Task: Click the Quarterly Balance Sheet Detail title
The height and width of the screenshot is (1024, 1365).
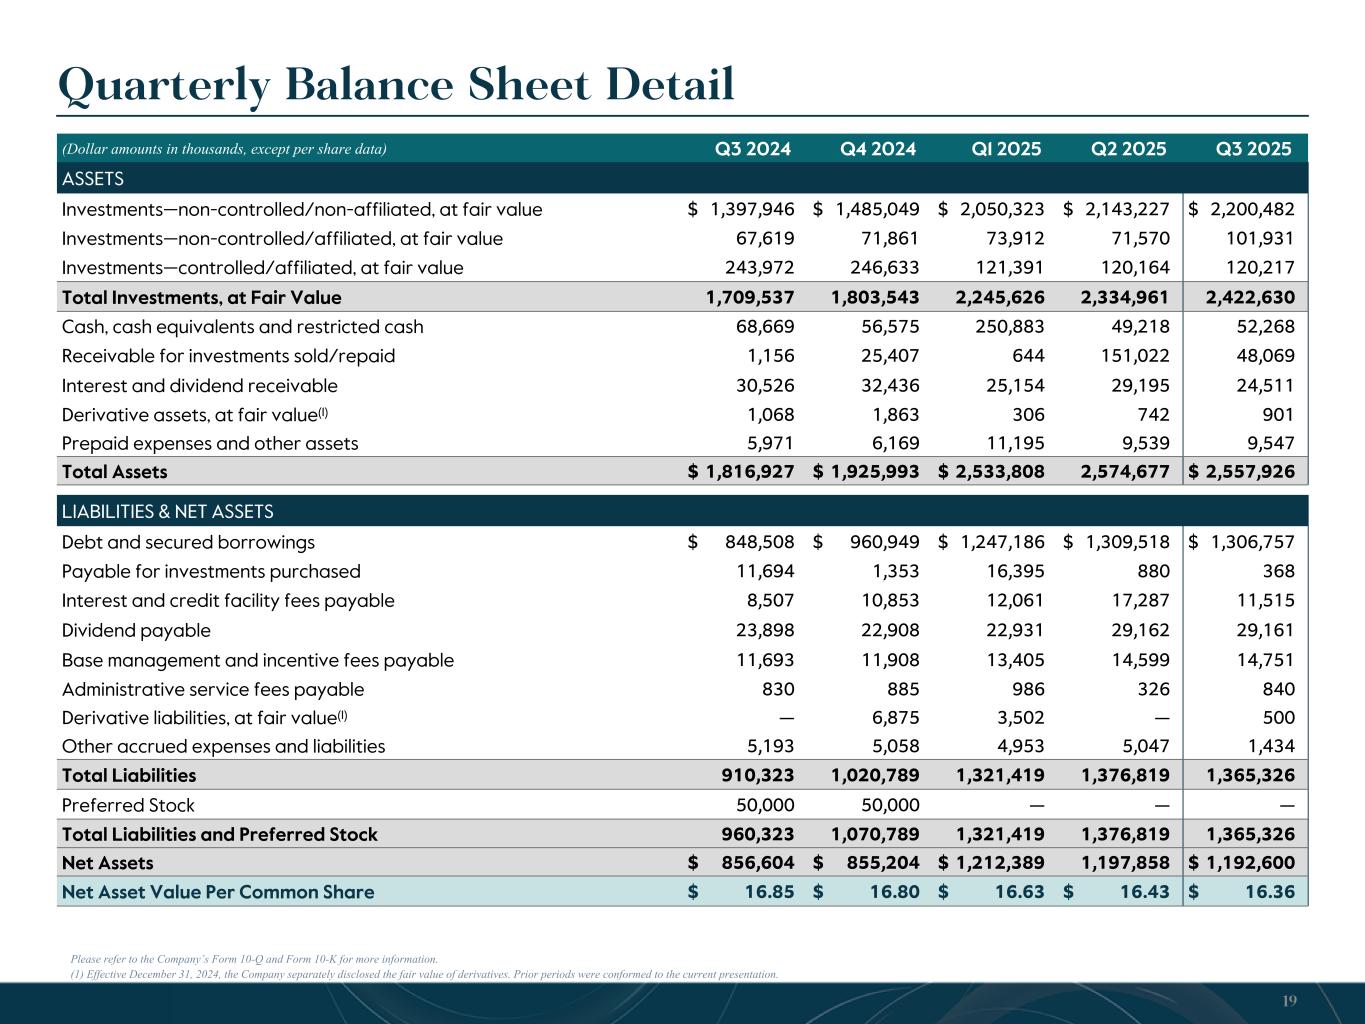Action: 397,85
